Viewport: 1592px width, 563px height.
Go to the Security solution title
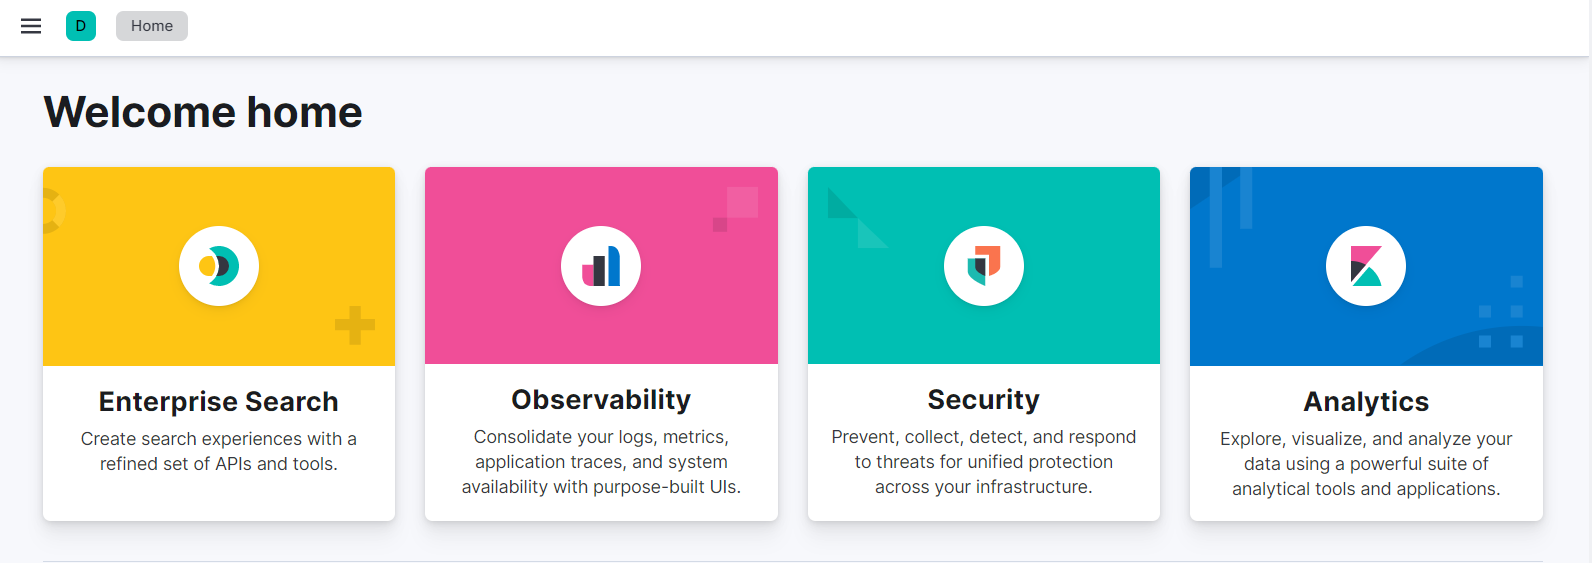pyautogui.click(x=984, y=399)
